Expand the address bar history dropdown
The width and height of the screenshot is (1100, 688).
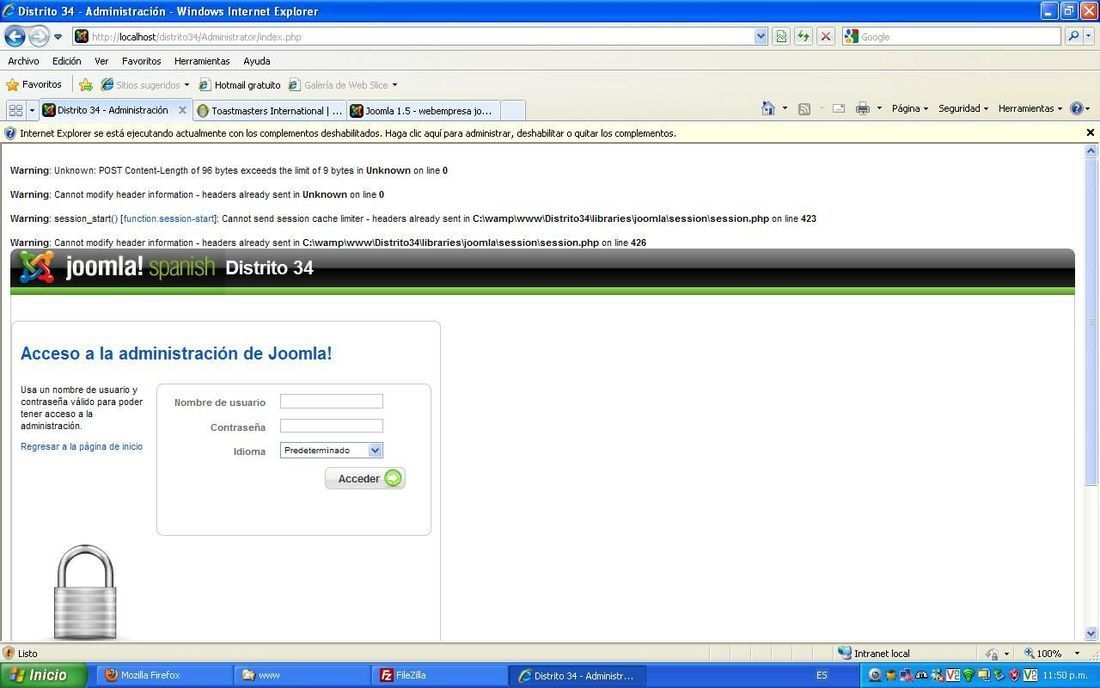pos(760,36)
